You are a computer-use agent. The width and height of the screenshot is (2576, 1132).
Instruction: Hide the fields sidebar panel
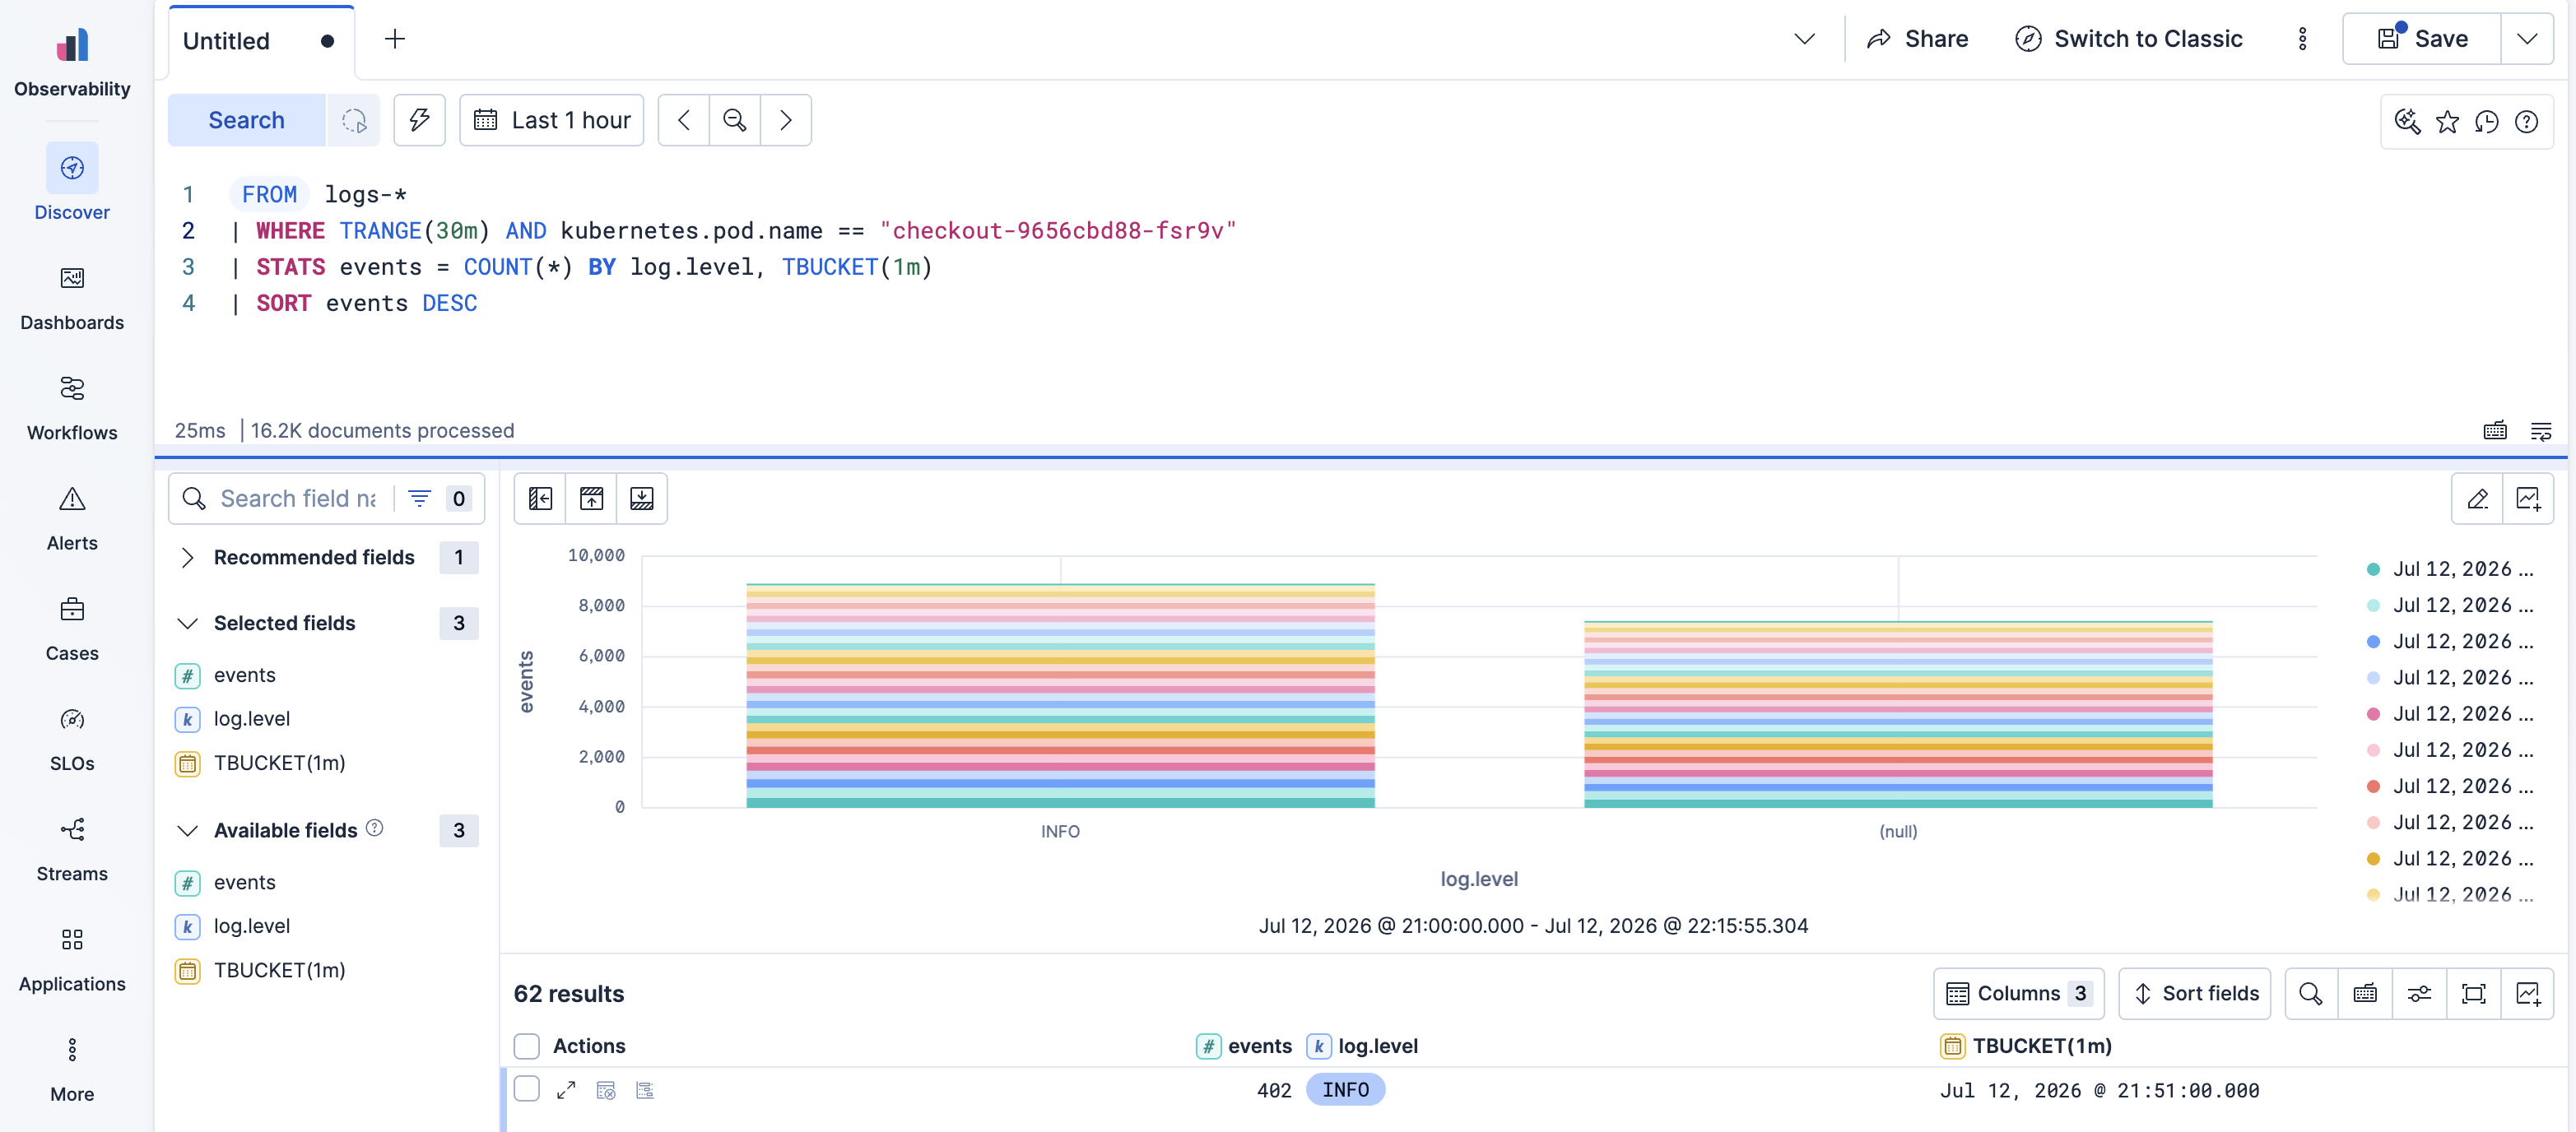[540, 498]
